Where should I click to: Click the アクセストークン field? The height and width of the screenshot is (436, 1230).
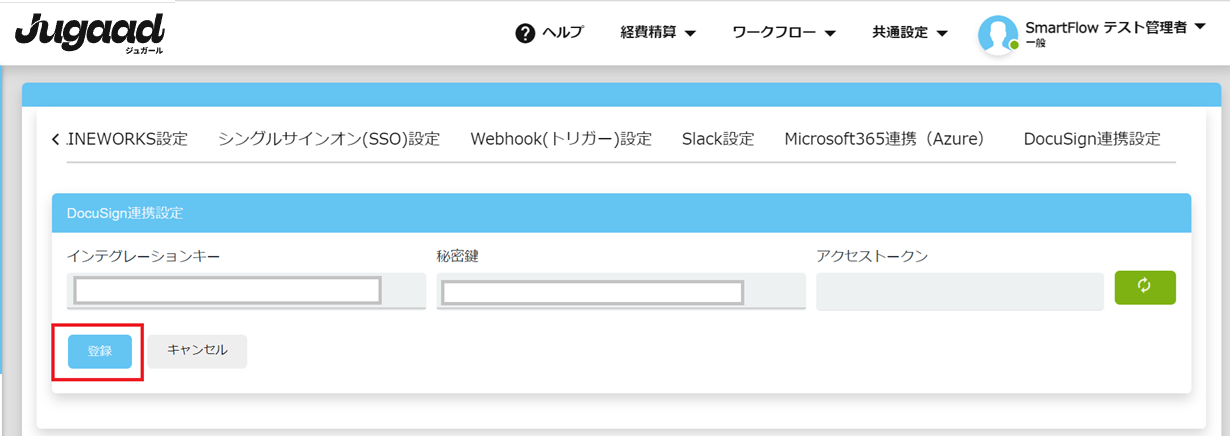[x=959, y=291]
